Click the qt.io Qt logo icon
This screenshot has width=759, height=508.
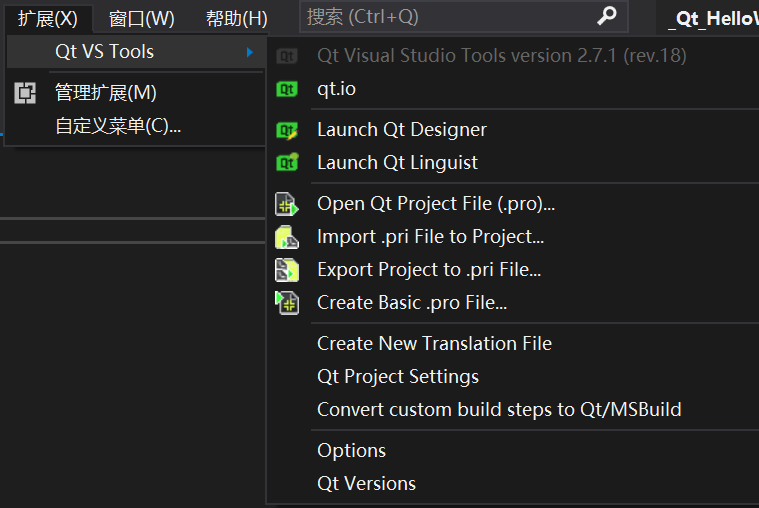(287, 89)
